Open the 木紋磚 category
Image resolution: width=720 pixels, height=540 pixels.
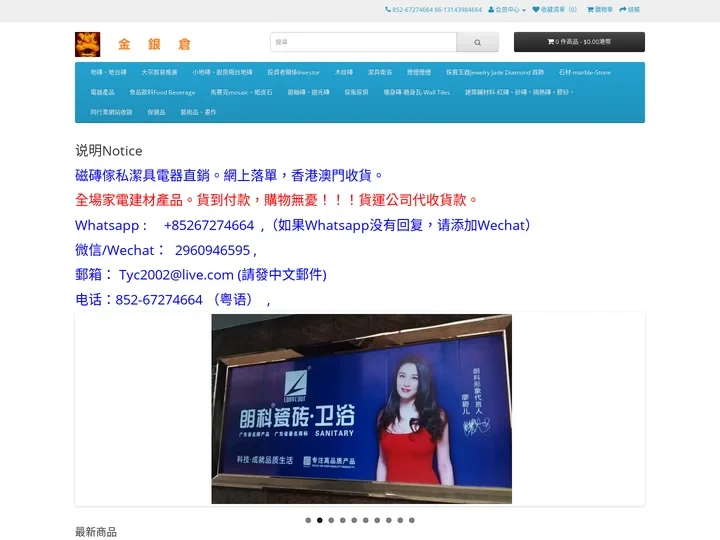coord(344,72)
